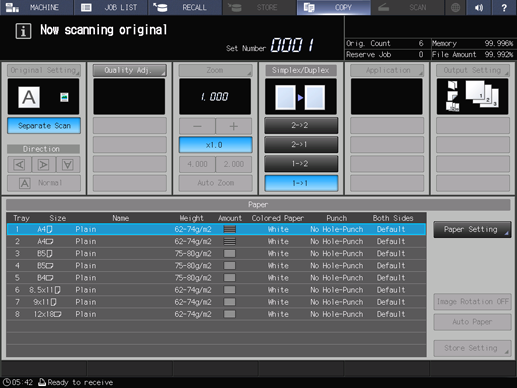The image size is (517, 388).
Task: Click the output setting stacked pages icon
Action: coord(472,96)
